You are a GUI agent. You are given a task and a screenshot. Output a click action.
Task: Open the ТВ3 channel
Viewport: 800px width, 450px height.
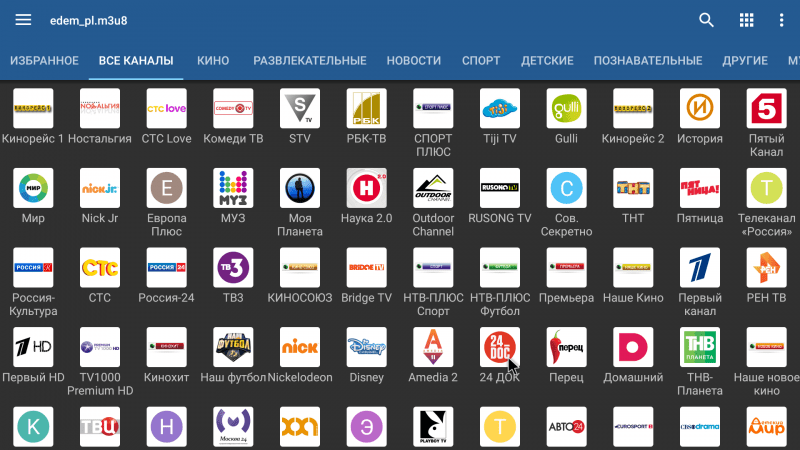pyautogui.click(x=233, y=267)
